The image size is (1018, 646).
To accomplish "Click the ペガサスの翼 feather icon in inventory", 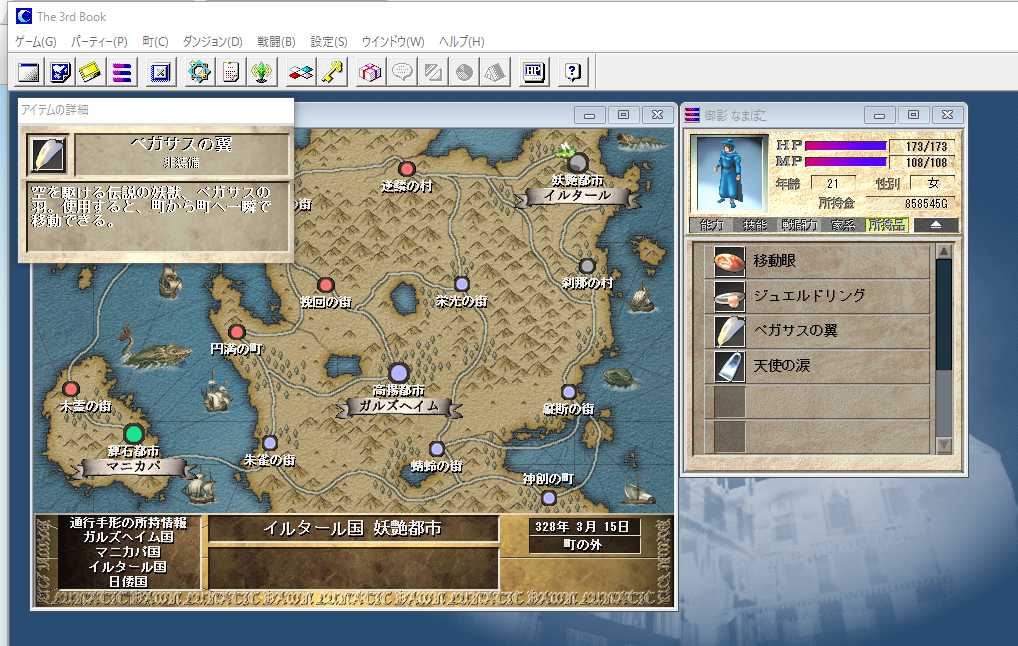I will point(729,332).
